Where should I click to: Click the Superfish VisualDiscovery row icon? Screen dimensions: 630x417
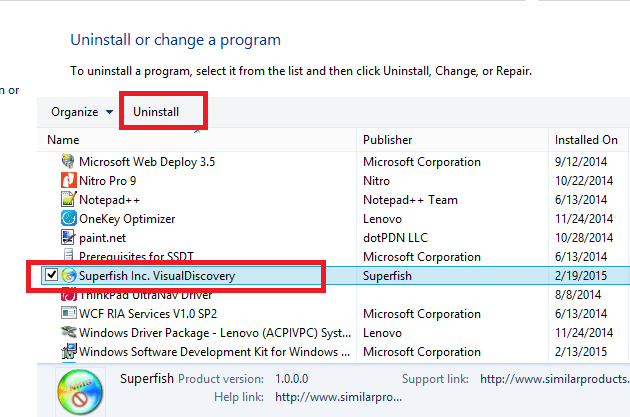pos(69,276)
